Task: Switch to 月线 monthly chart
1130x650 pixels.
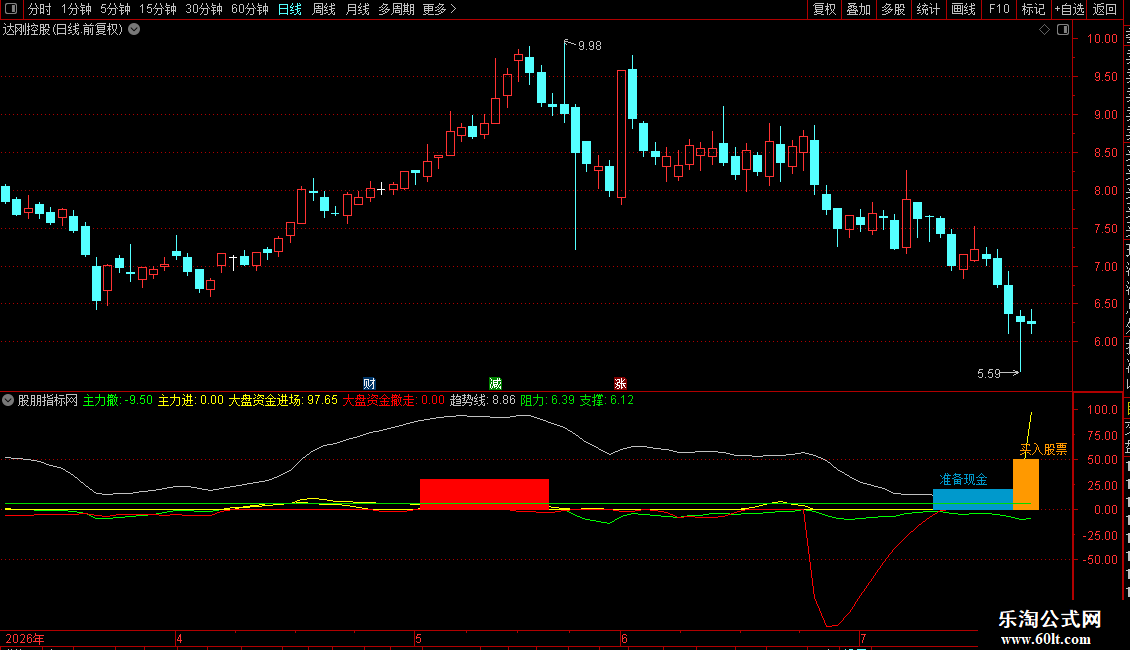Action: 357,9
